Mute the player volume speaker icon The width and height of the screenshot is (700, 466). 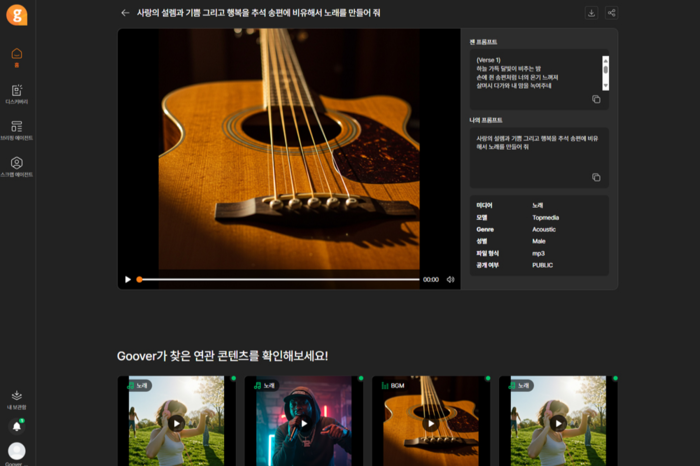coord(451,280)
